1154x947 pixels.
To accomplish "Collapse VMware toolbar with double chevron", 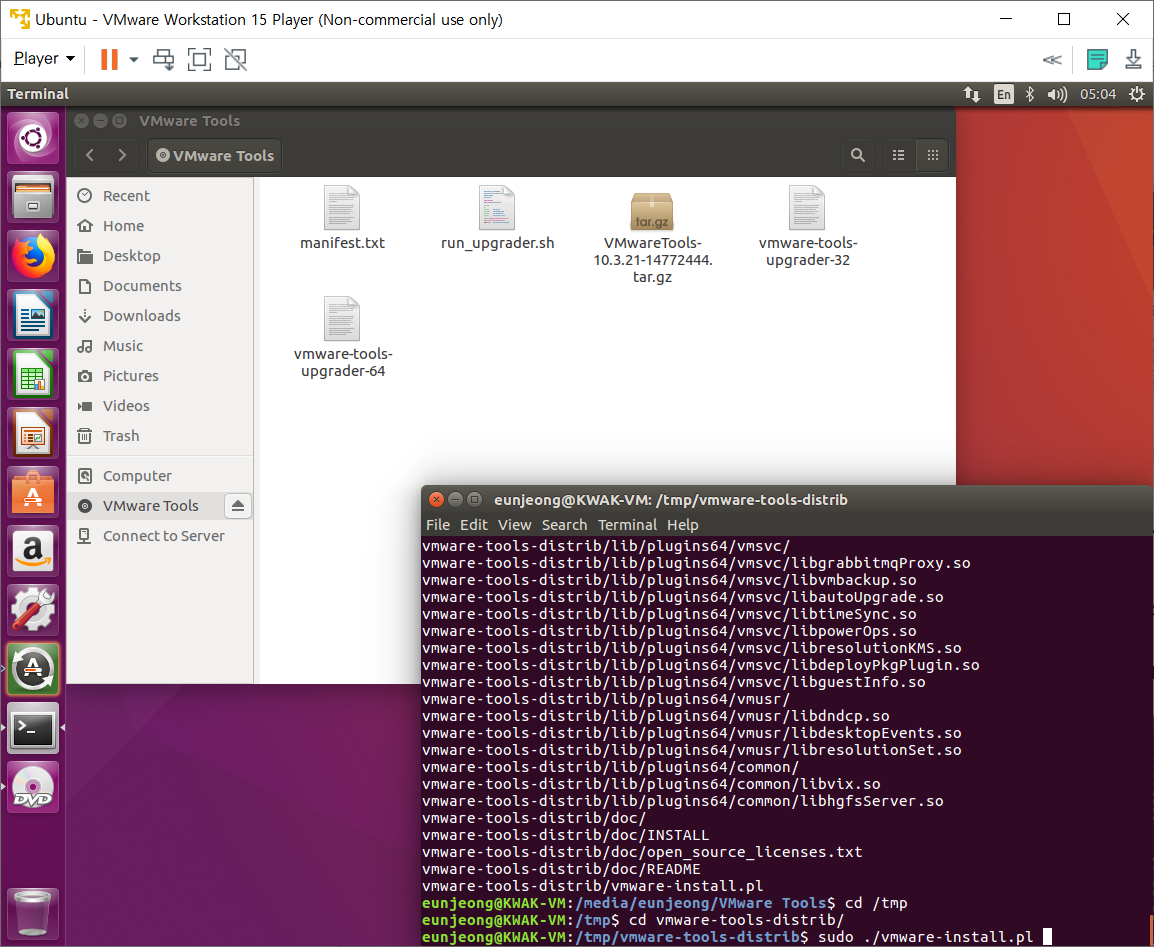I will coord(1052,60).
